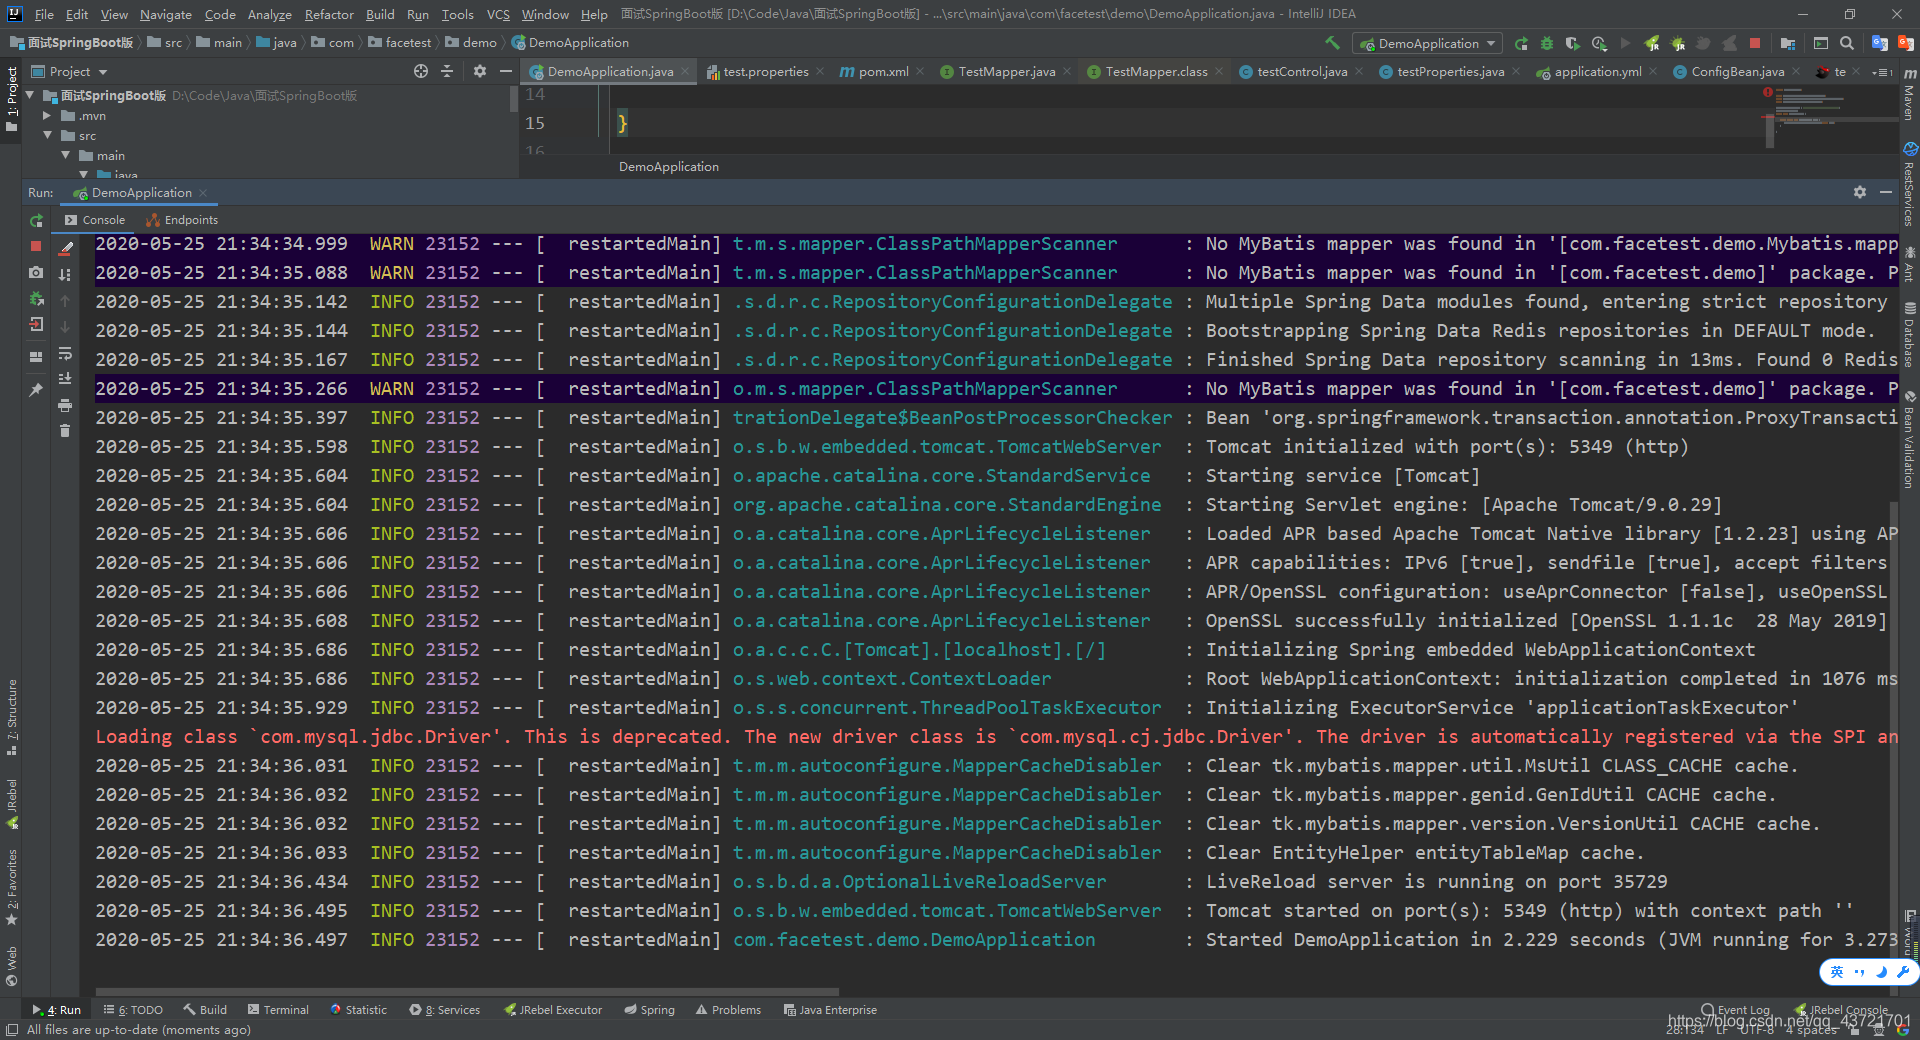Run DemoApplication with coverage
Viewport: 1920px width, 1040px height.
point(1573,43)
